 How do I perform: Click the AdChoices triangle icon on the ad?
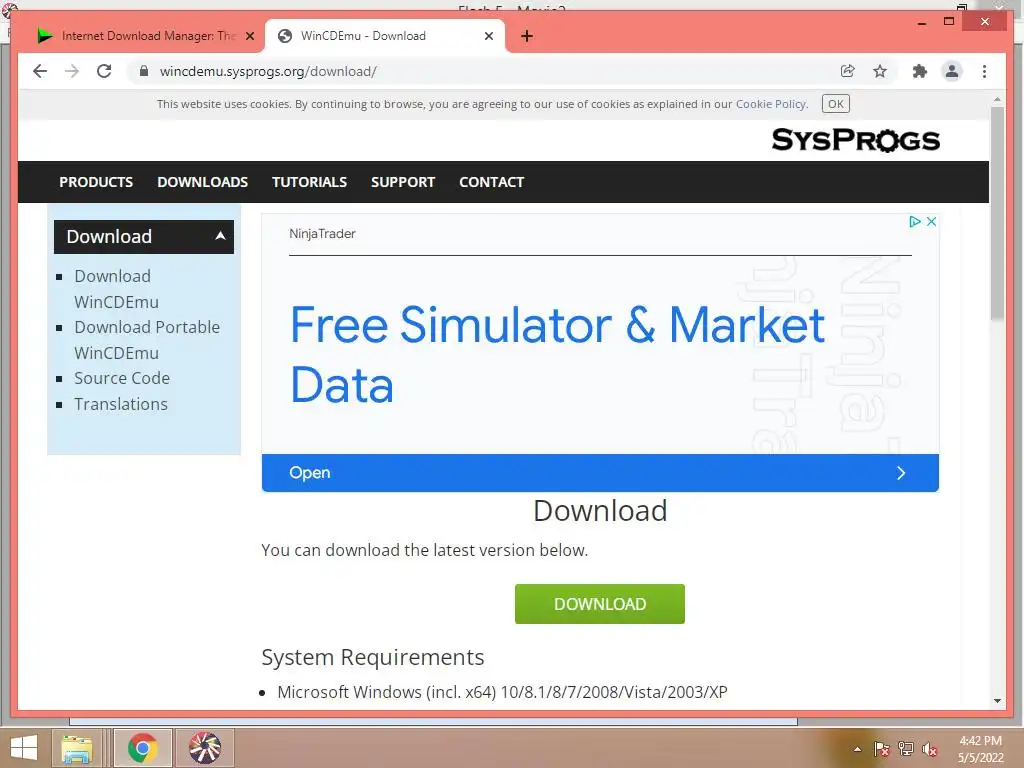pos(915,221)
